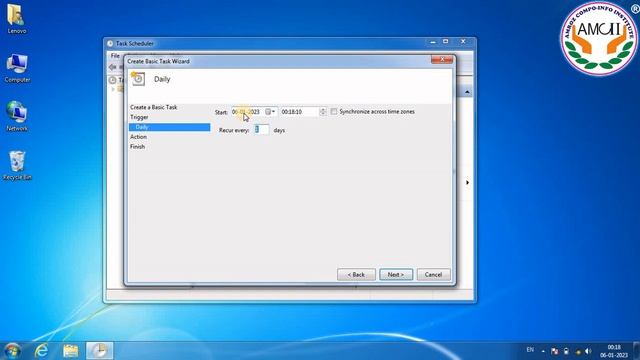
Task: Go back with the Back button
Action: point(356,275)
